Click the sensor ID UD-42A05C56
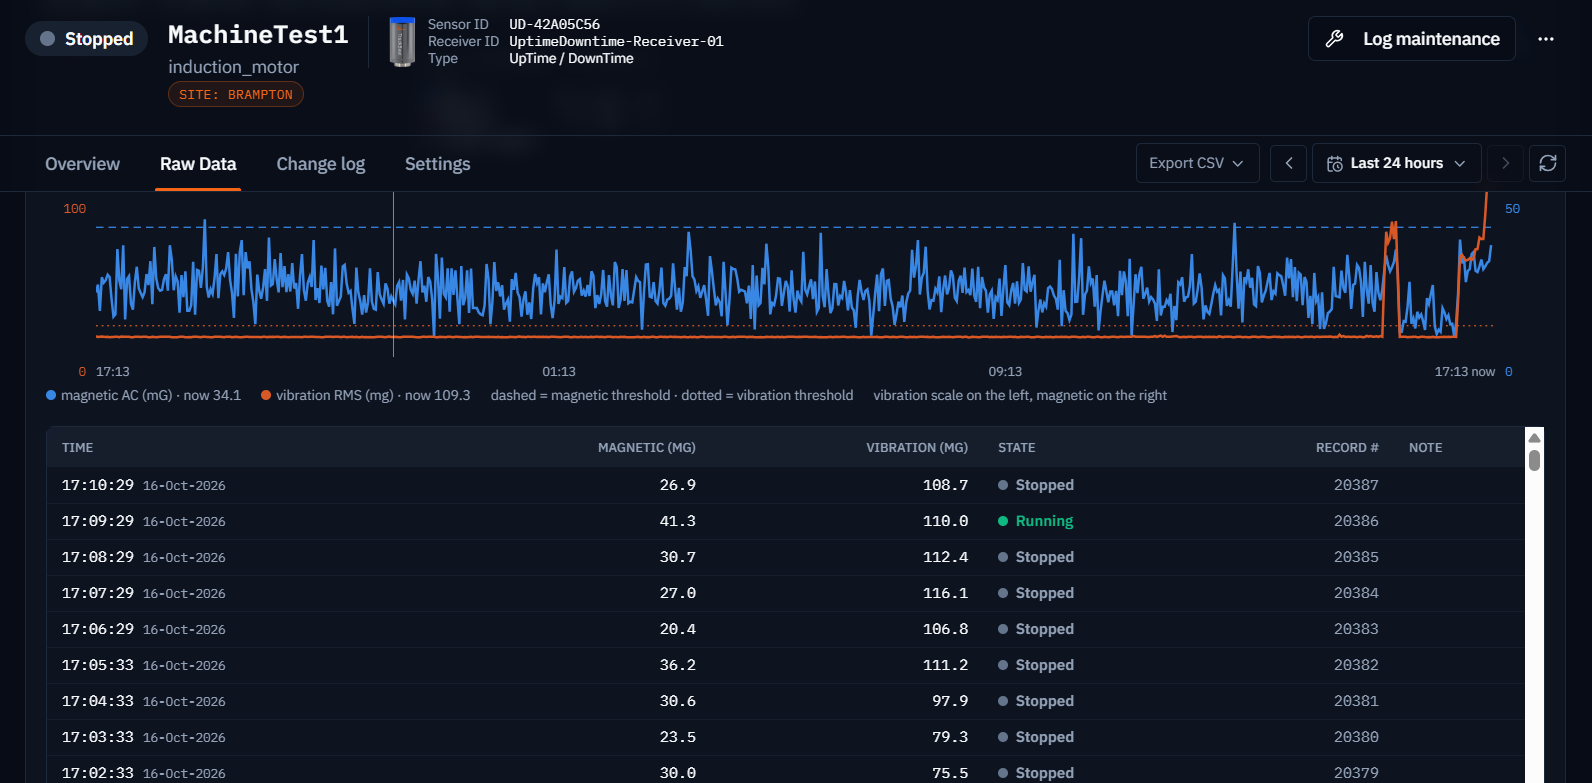Image resolution: width=1592 pixels, height=783 pixels. pyautogui.click(x=555, y=24)
